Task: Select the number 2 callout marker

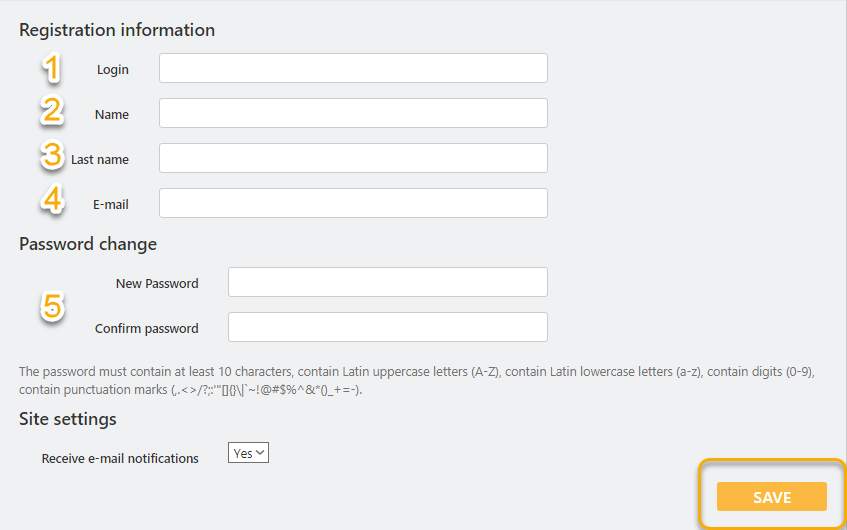Action: pyautogui.click(x=52, y=111)
